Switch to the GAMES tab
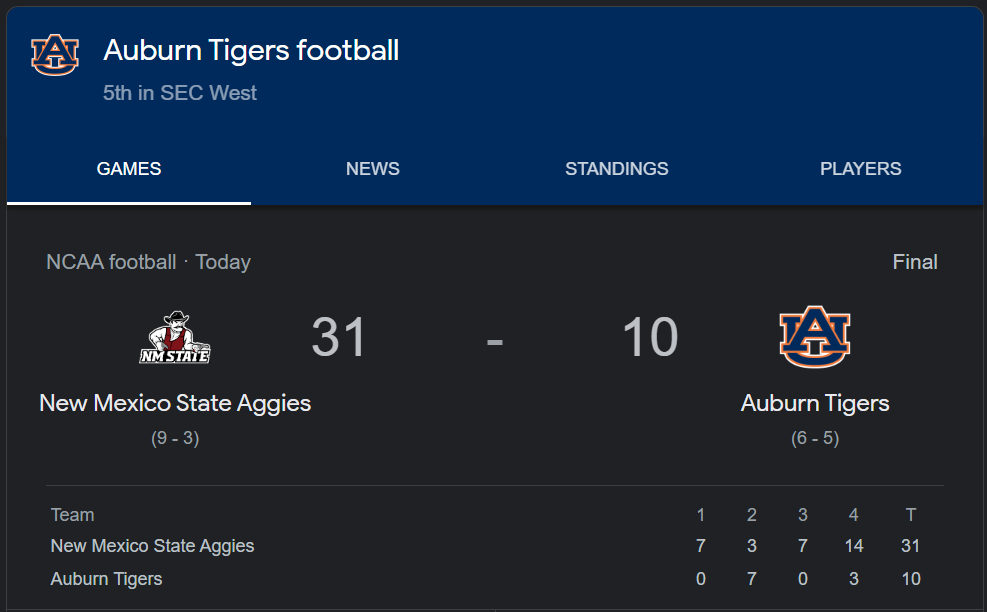Image resolution: width=987 pixels, height=612 pixels. (x=129, y=169)
